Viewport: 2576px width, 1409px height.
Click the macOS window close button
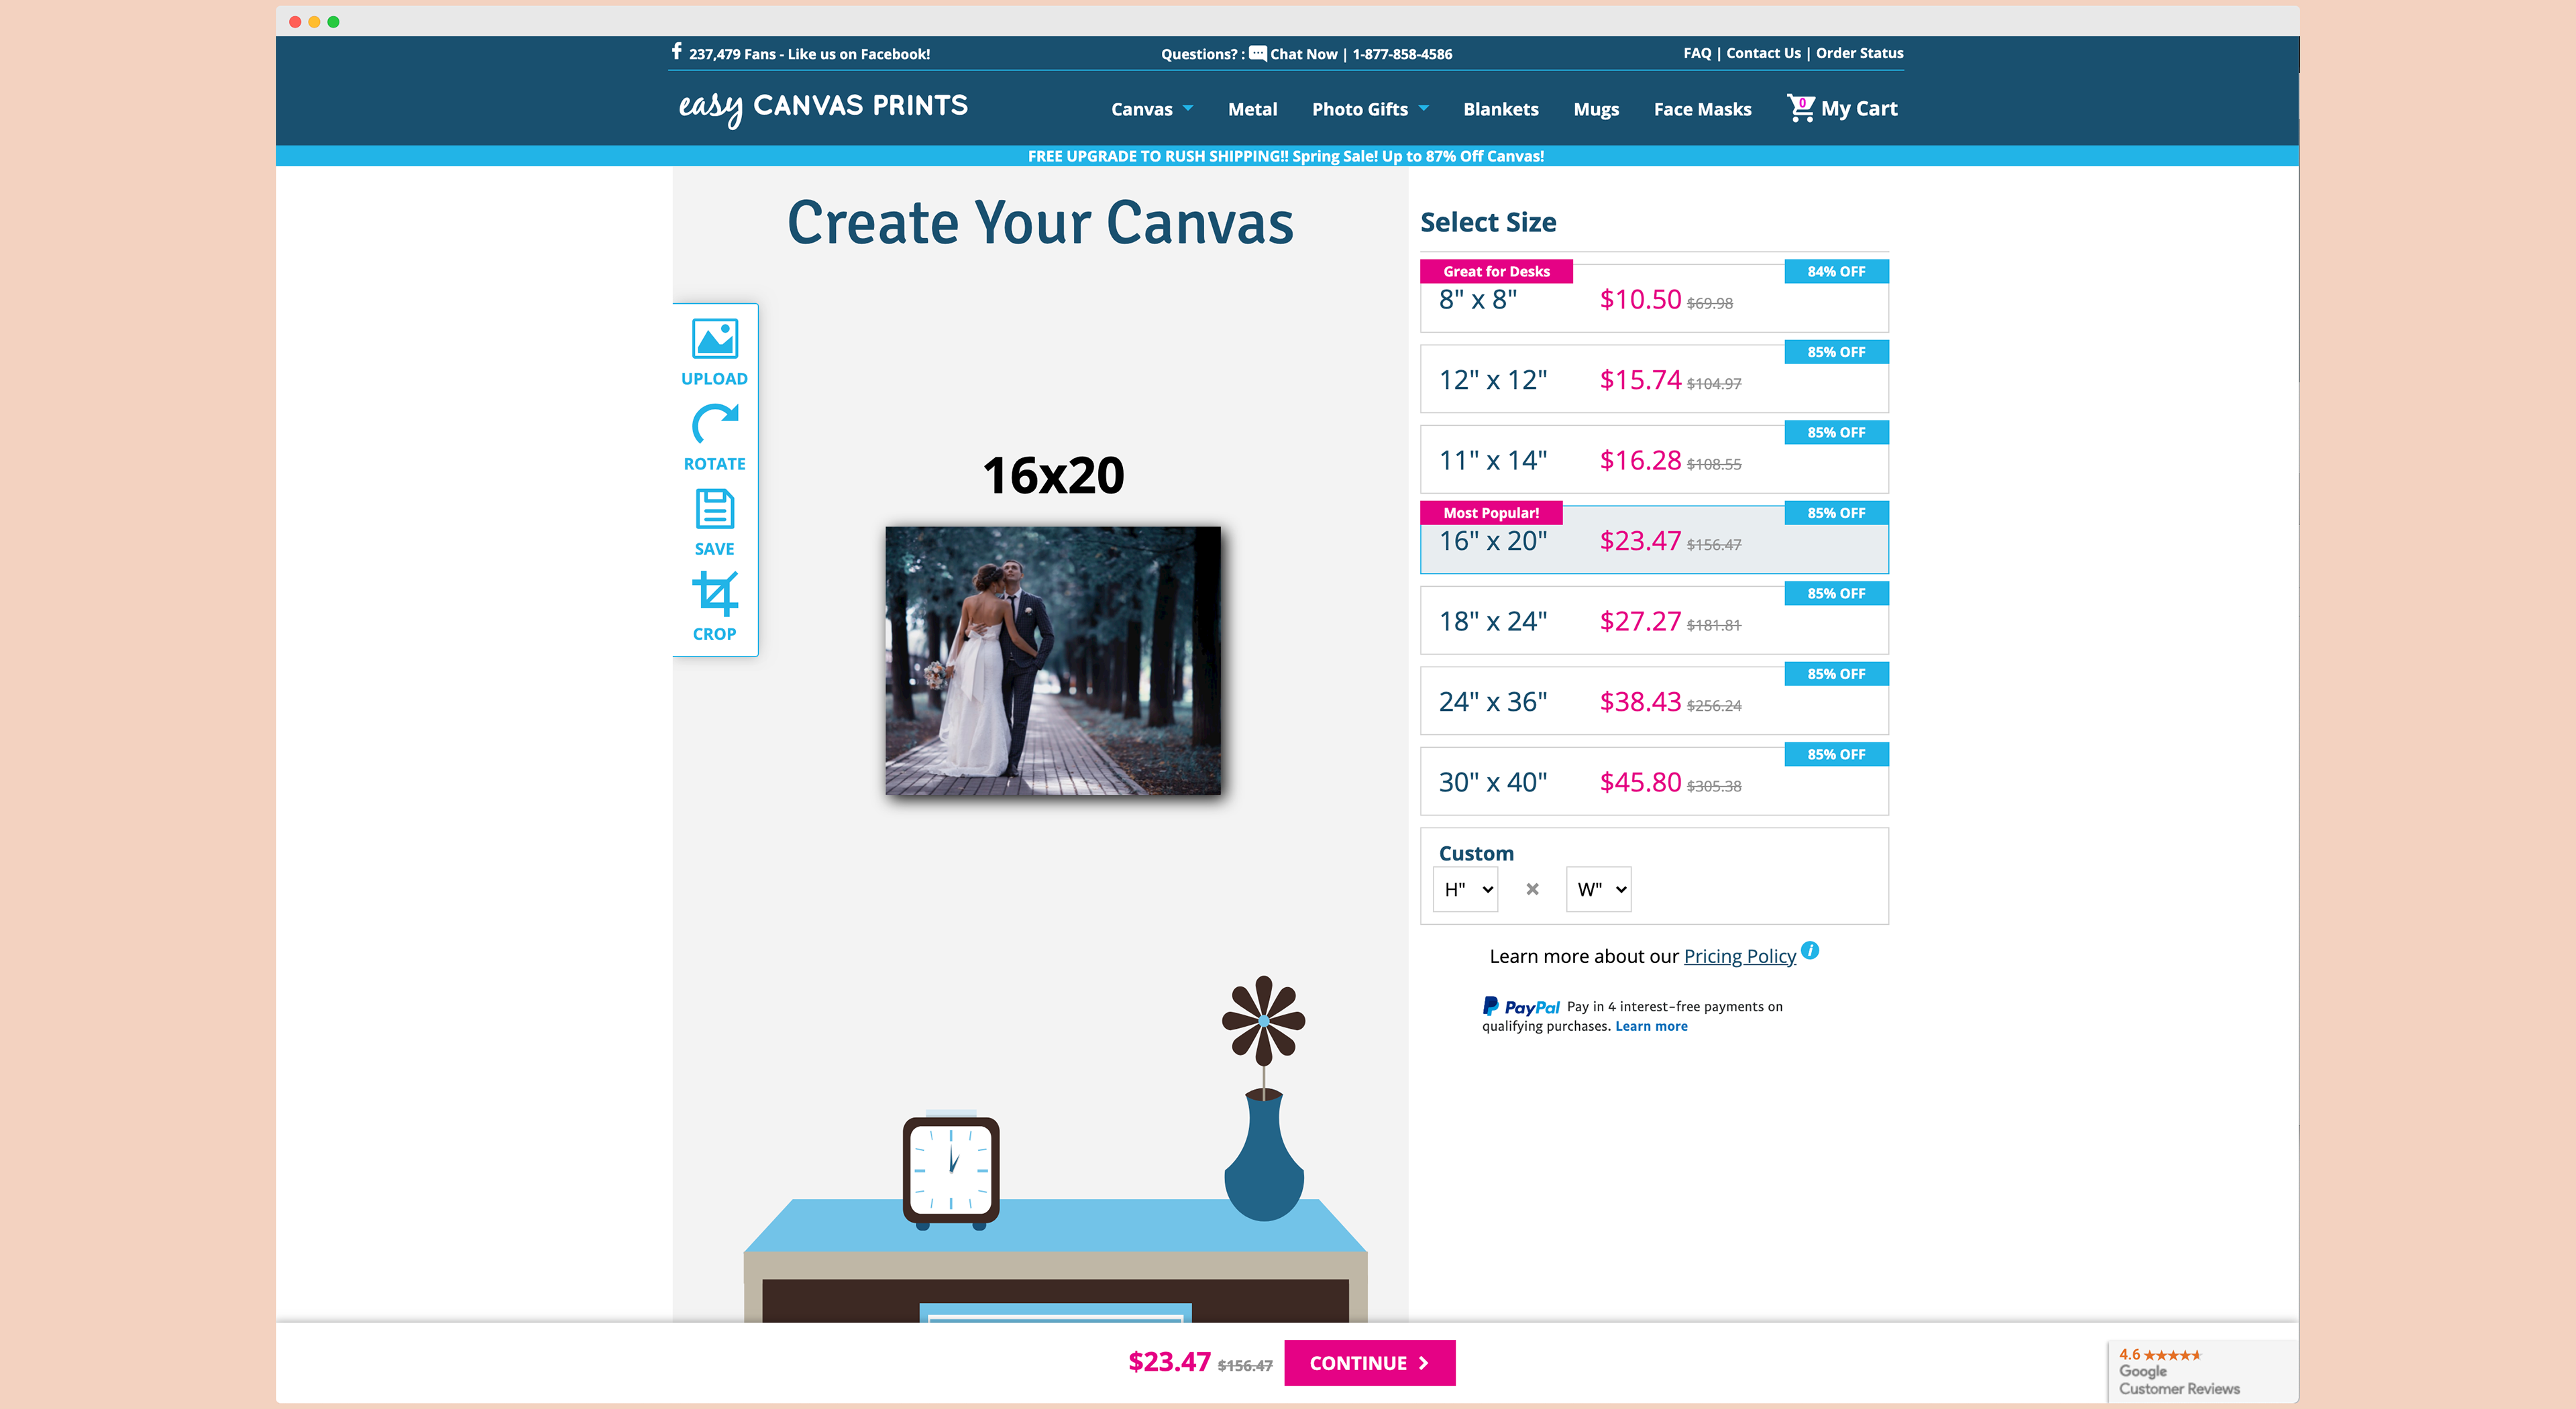(295, 21)
